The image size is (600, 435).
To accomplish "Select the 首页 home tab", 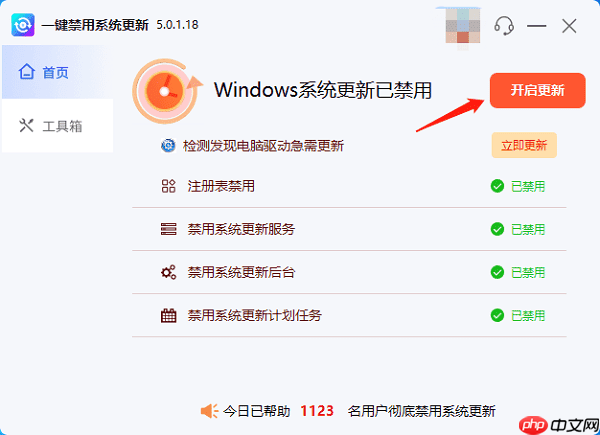I will tap(57, 72).
